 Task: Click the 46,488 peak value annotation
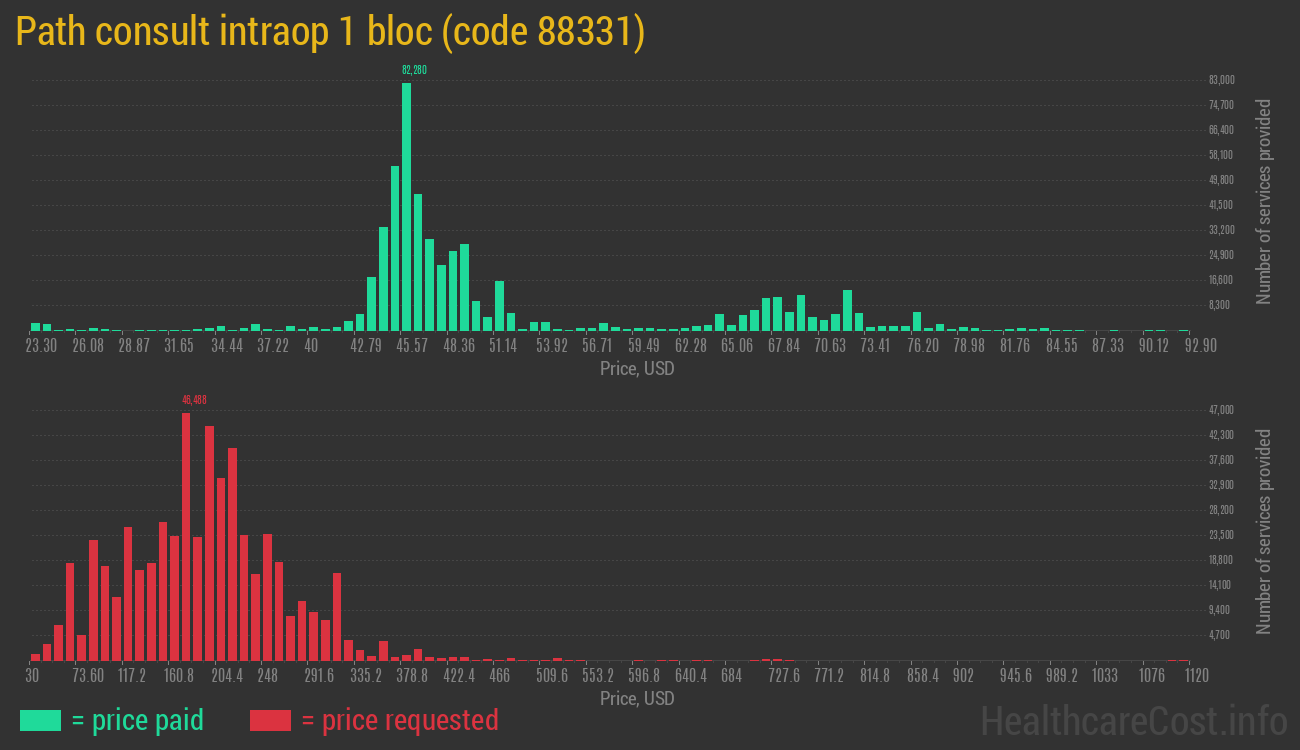(x=194, y=400)
